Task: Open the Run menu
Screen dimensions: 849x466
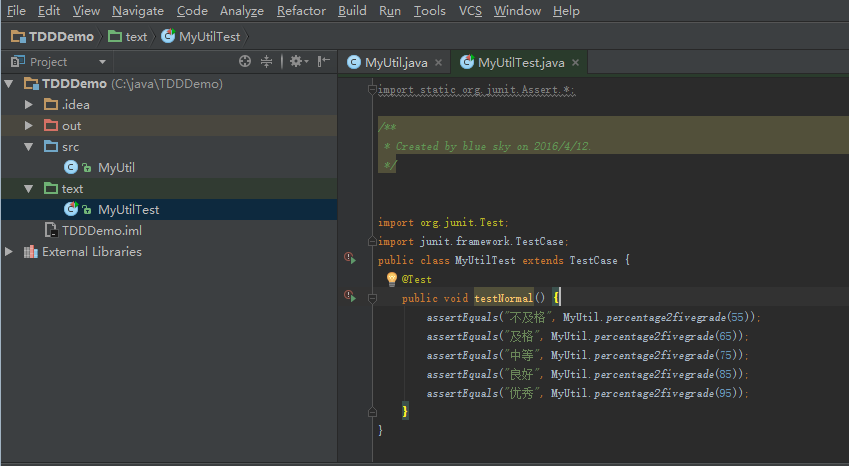Action: click(x=390, y=11)
